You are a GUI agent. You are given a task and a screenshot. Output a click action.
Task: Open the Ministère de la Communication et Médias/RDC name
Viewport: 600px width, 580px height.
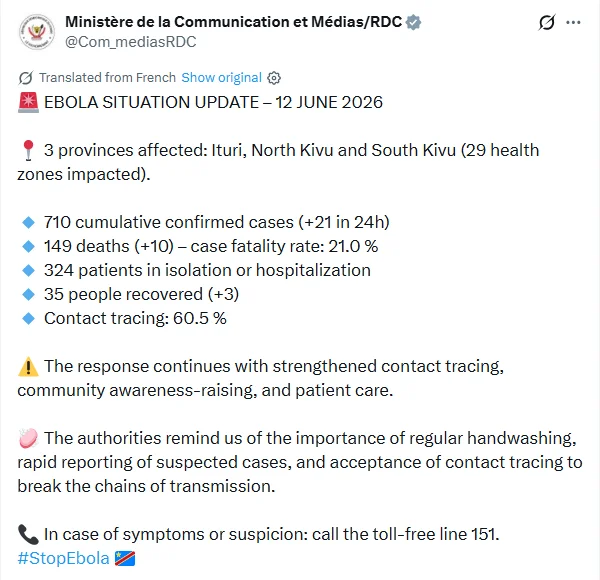coord(233,22)
